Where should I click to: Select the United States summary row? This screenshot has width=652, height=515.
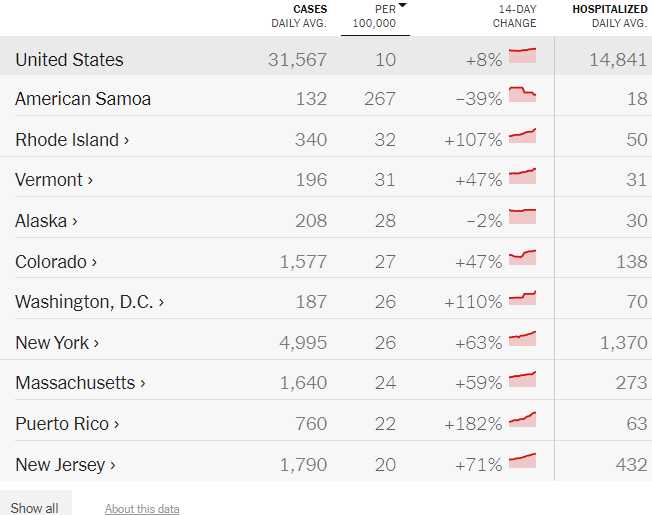pyautogui.click(x=70, y=59)
